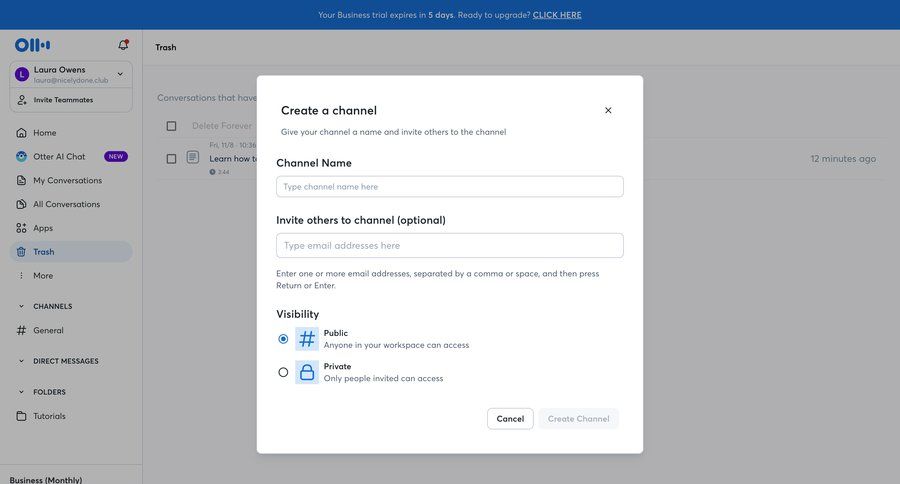This screenshot has width=900, height=484.
Task: Click the 'Learn how' conversation title
Action: coord(233,158)
